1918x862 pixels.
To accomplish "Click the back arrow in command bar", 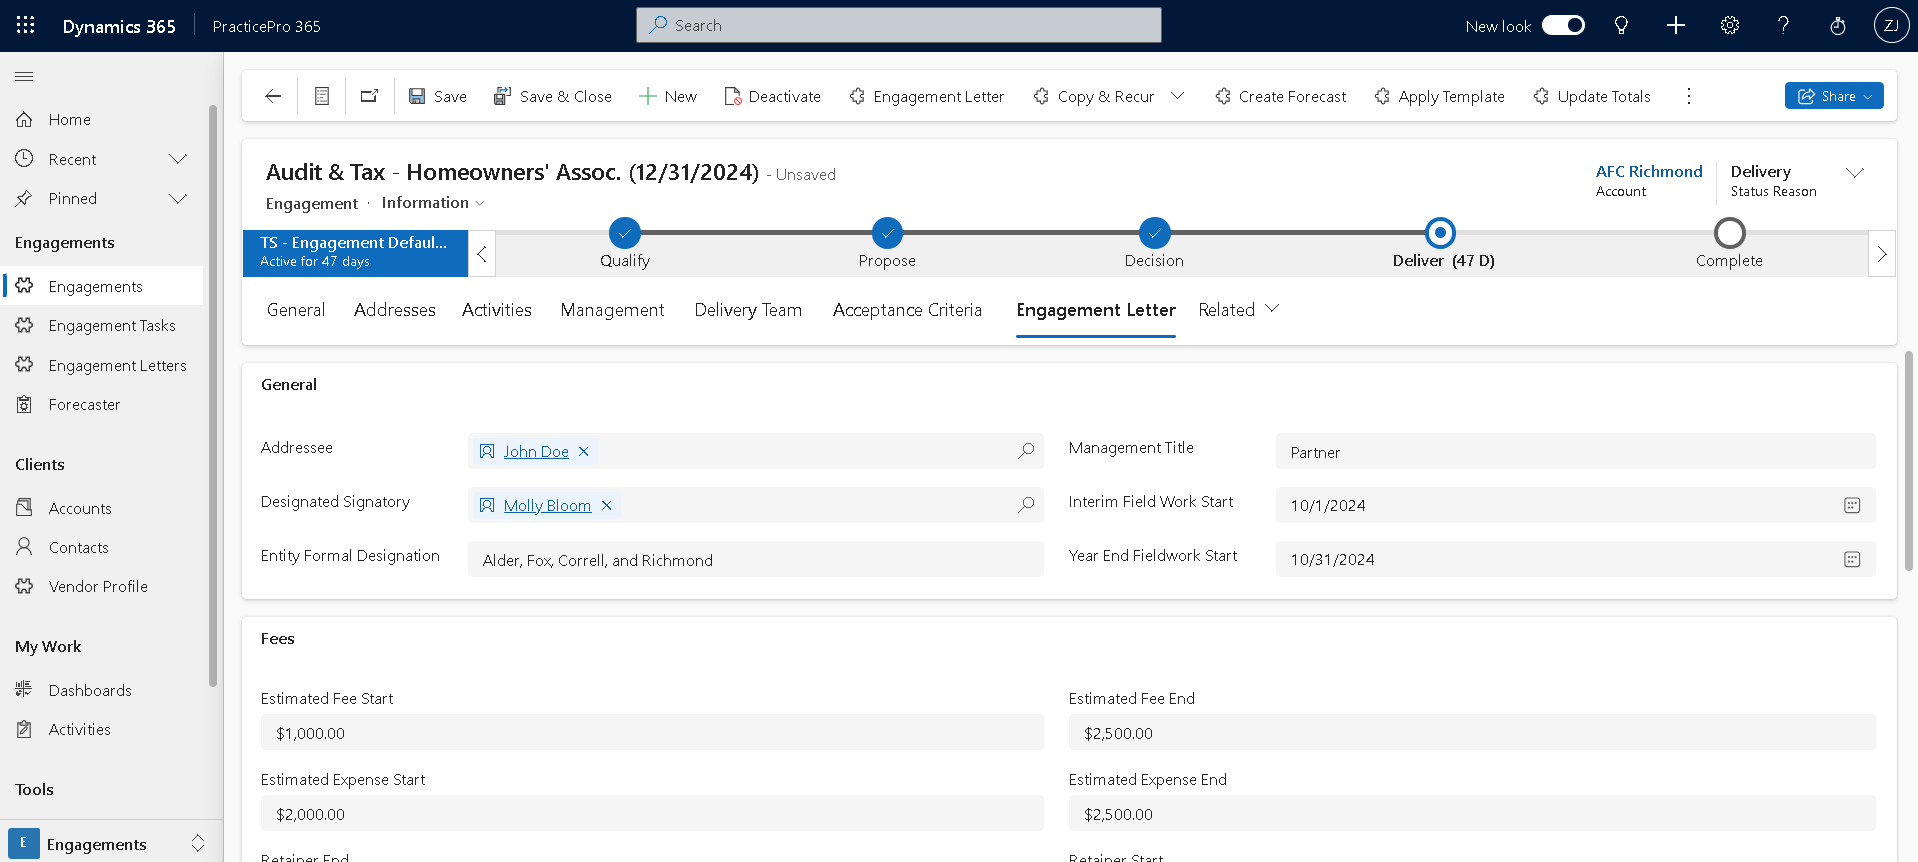I will 273,96.
